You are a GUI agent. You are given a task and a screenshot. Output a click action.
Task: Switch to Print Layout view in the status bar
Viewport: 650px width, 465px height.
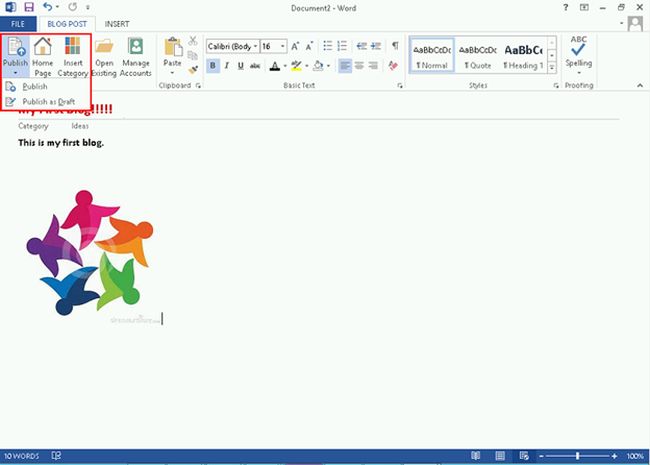click(500, 456)
